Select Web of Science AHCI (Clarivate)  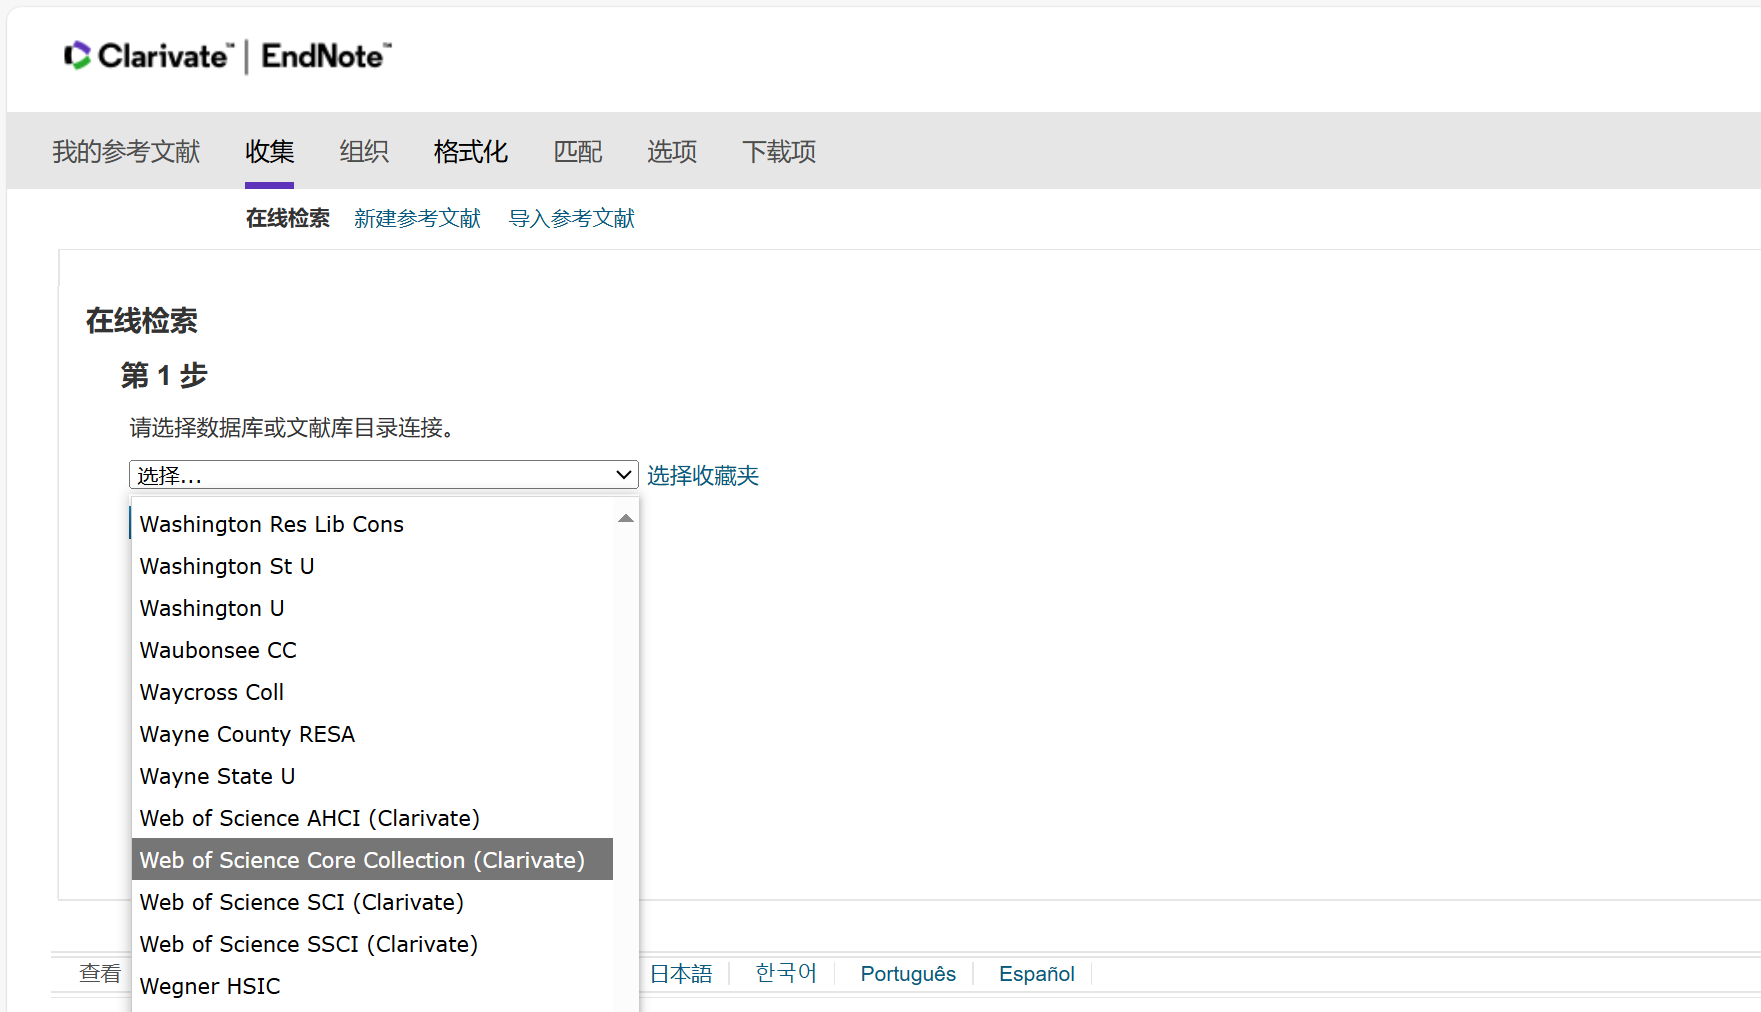[x=372, y=818]
